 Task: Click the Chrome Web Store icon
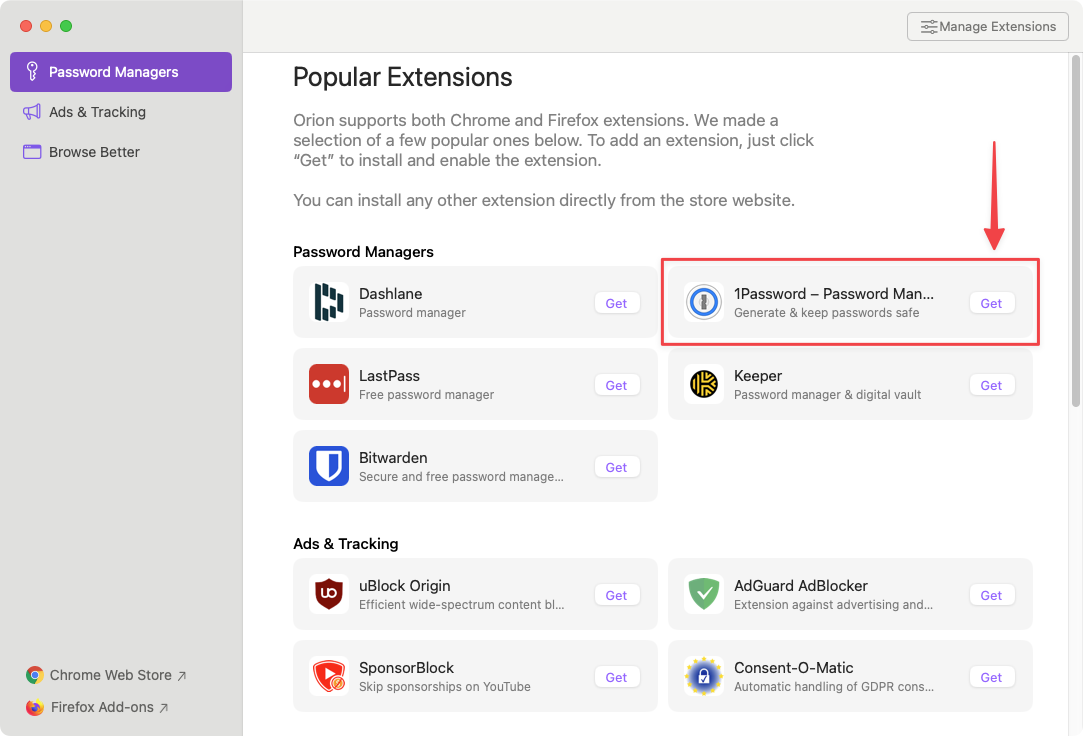[x=36, y=675]
